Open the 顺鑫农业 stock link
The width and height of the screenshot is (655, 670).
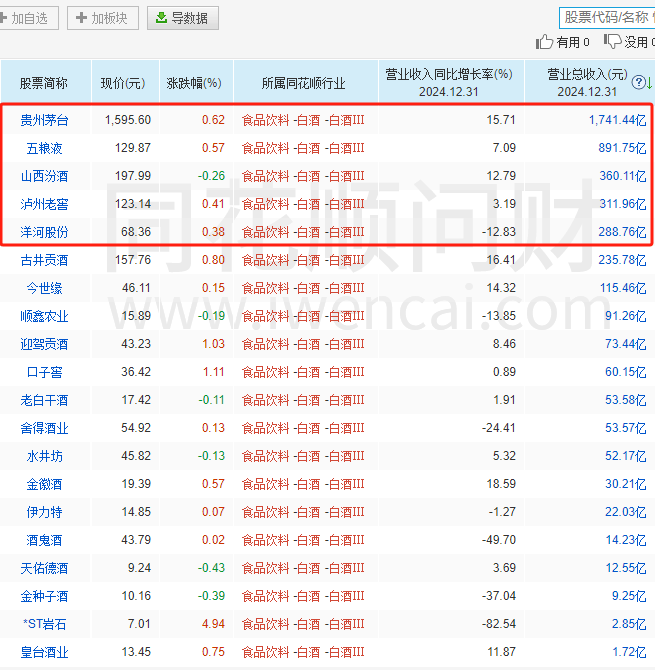coord(44,316)
